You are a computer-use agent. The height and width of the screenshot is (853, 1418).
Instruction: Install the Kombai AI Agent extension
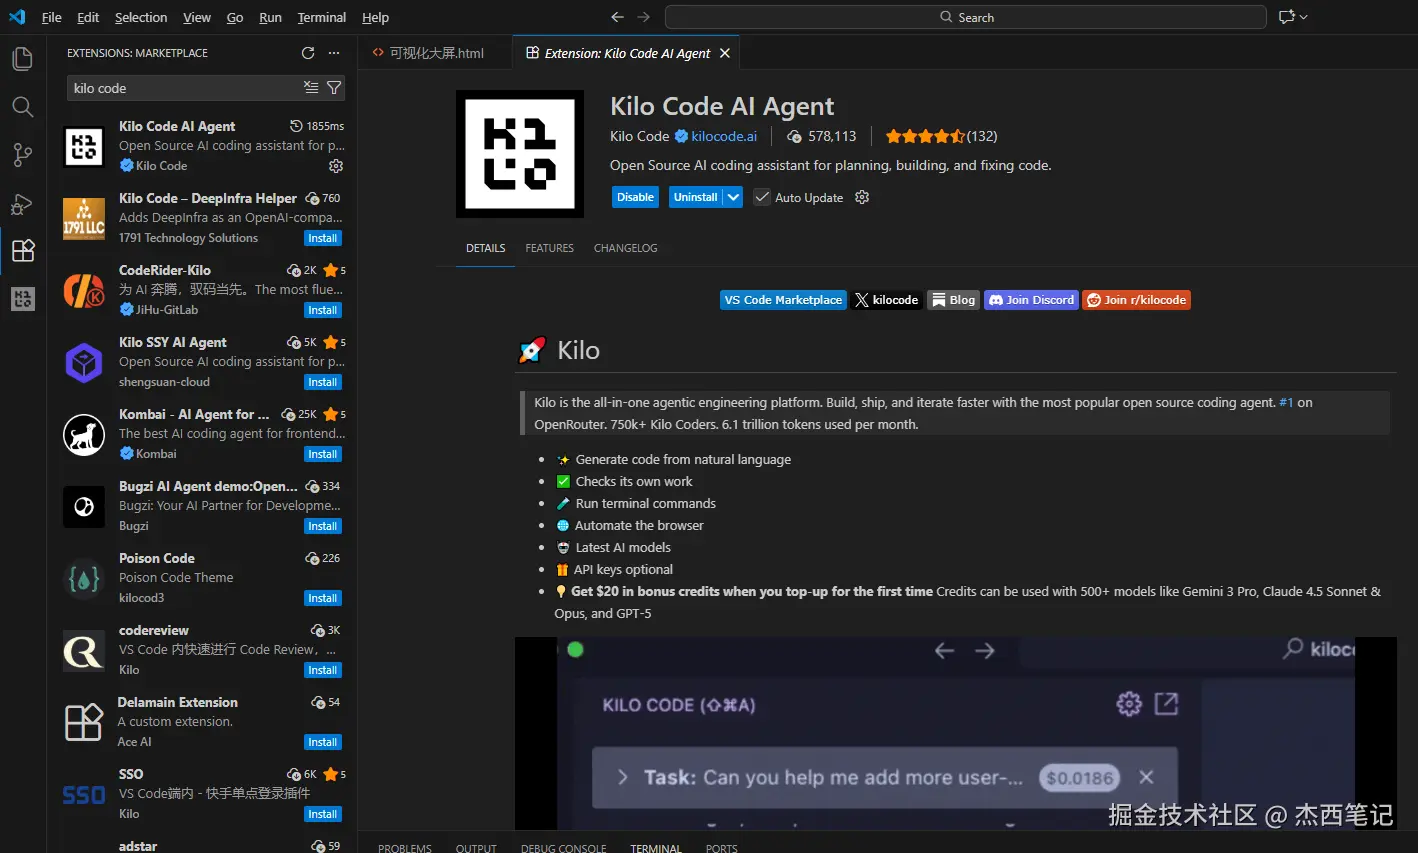click(x=323, y=454)
